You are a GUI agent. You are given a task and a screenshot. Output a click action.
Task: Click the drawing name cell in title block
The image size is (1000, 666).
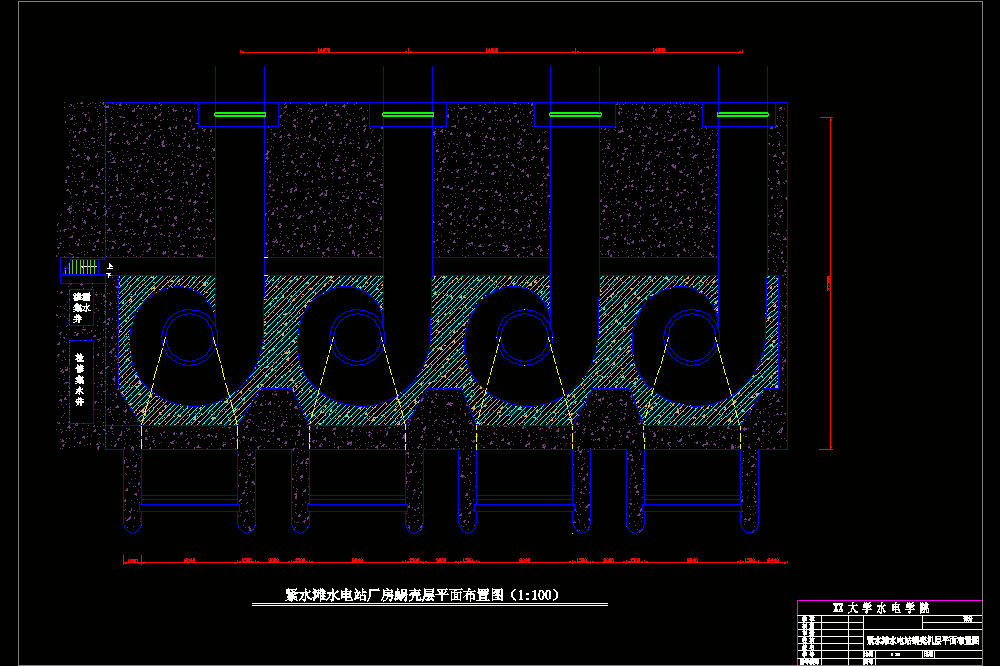[922, 640]
